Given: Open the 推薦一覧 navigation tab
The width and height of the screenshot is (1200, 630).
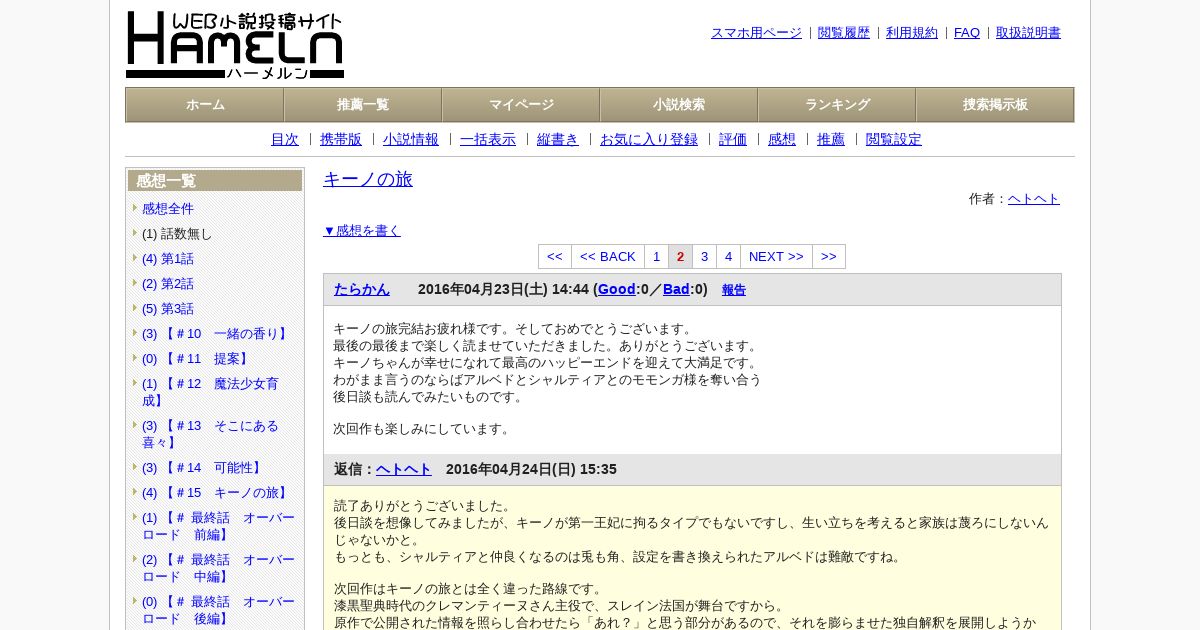Looking at the screenshot, I should click(x=363, y=105).
